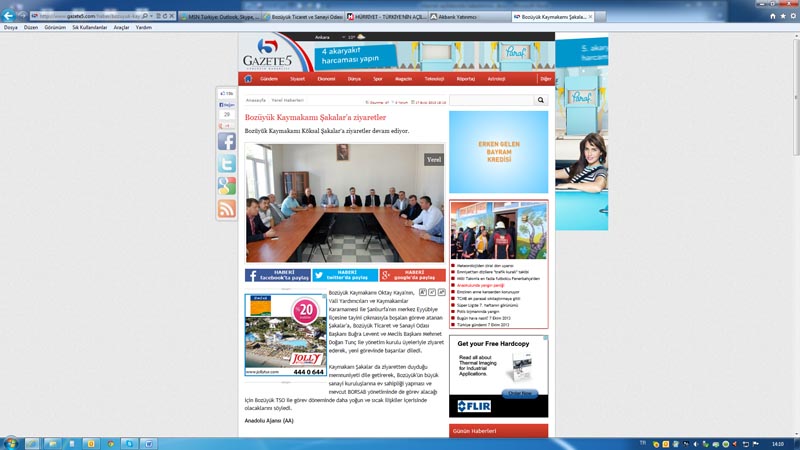The image size is (800, 450).
Task: Switch to Bozüyük Ticaret ve Sanayi Odası tab
Action: pos(304,17)
